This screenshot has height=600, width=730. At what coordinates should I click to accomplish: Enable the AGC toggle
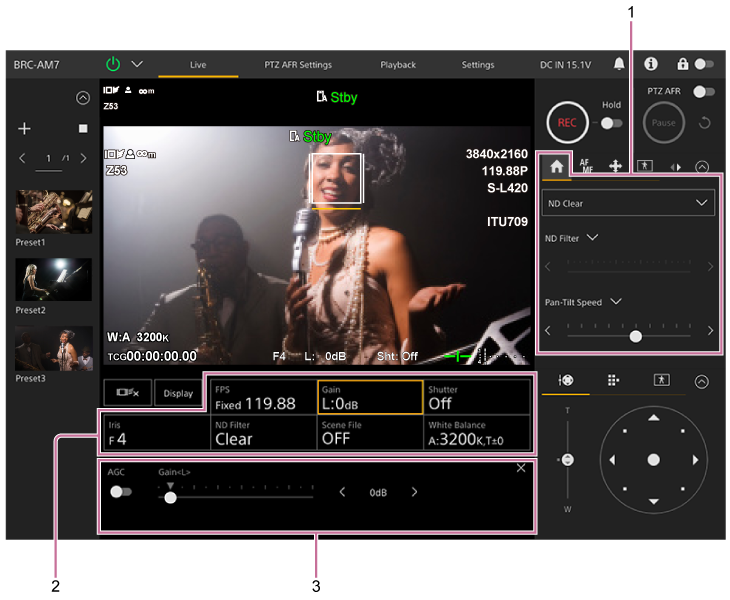[121, 492]
